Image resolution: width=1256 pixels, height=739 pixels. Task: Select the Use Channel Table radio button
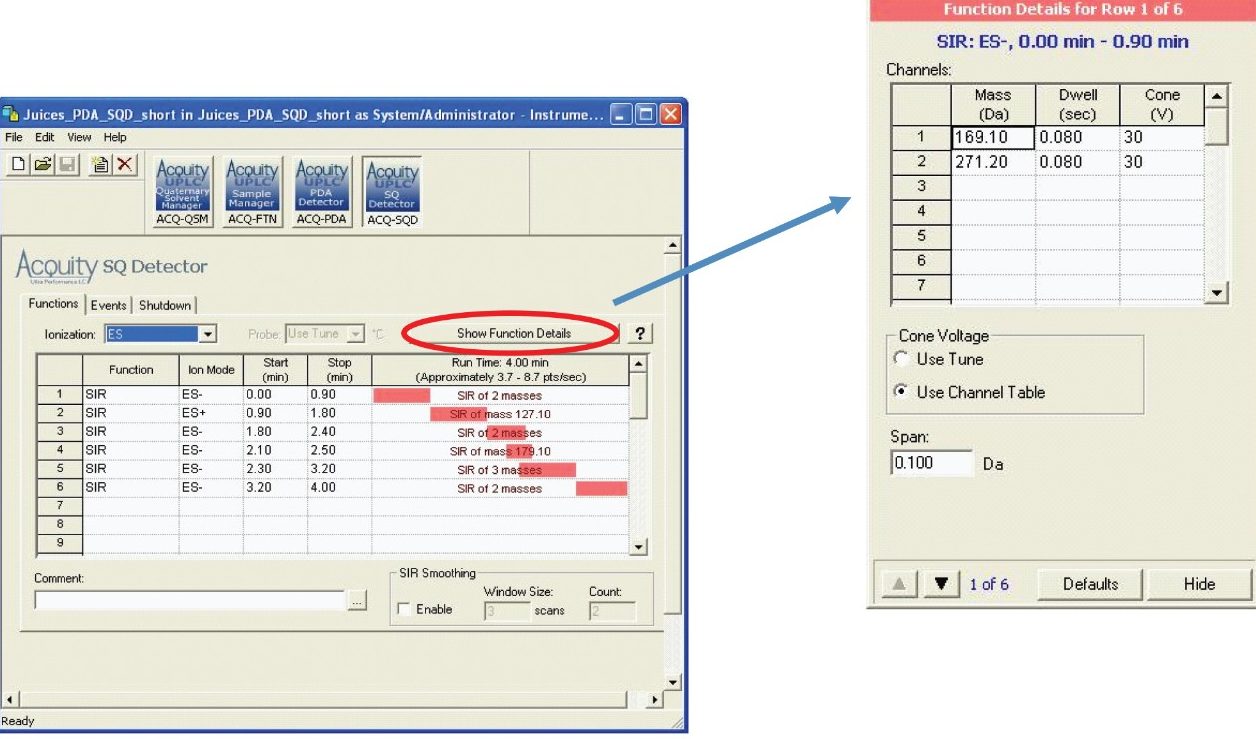902,392
